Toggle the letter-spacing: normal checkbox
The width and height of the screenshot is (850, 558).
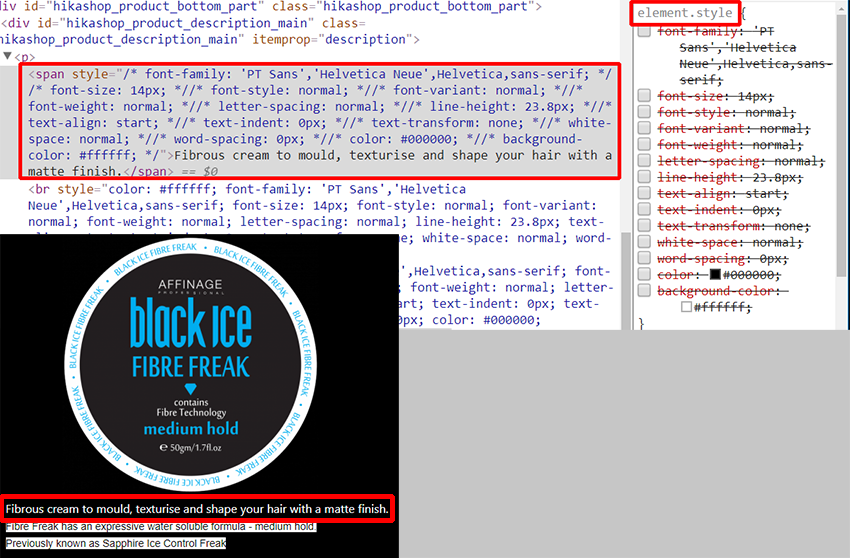point(644,161)
